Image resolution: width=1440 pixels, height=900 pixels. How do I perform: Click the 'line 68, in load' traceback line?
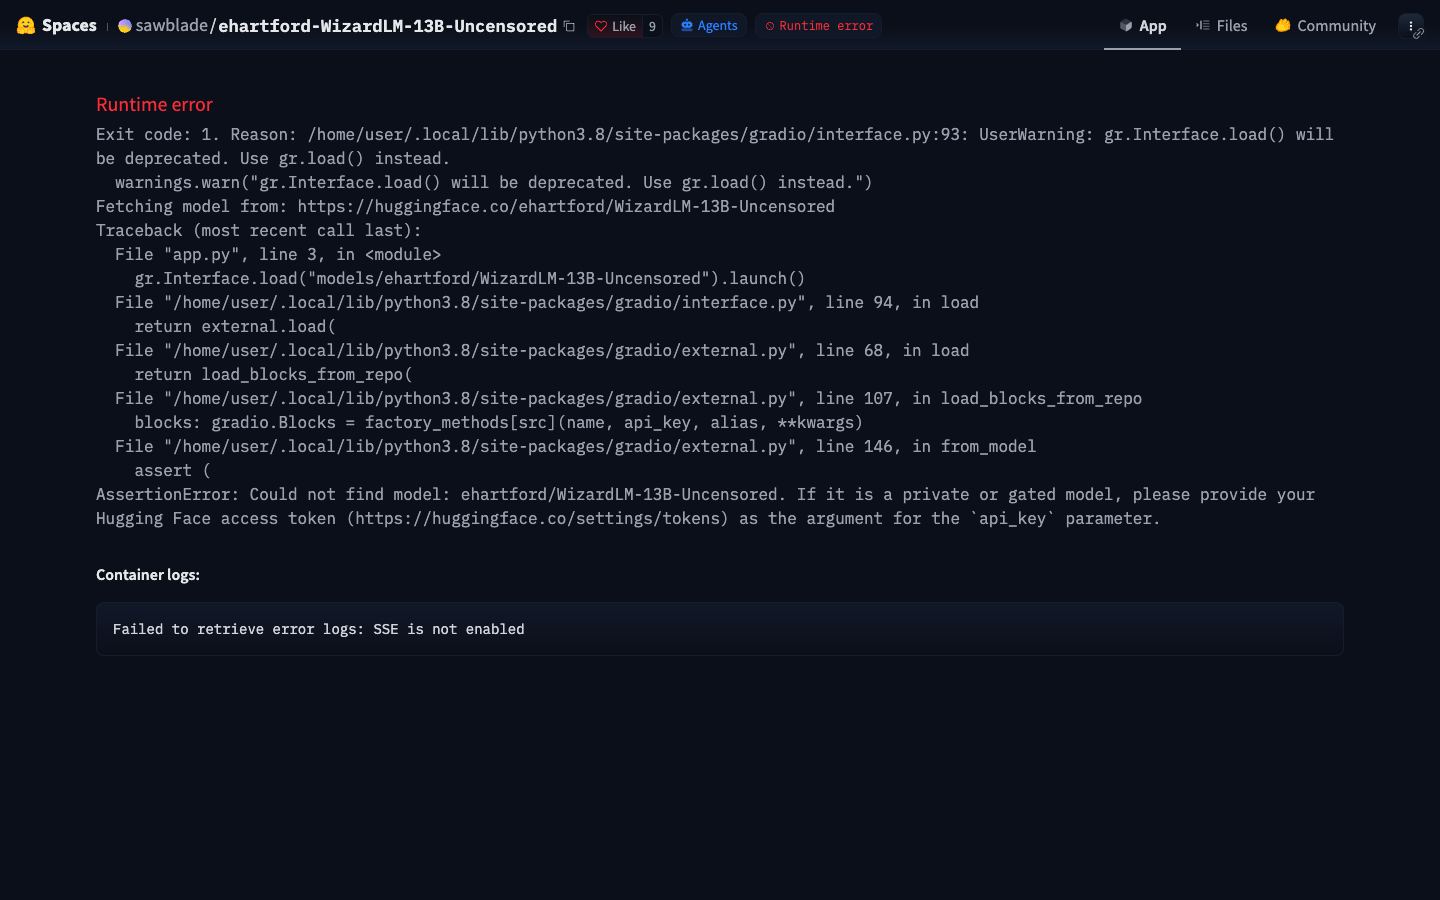[542, 351]
